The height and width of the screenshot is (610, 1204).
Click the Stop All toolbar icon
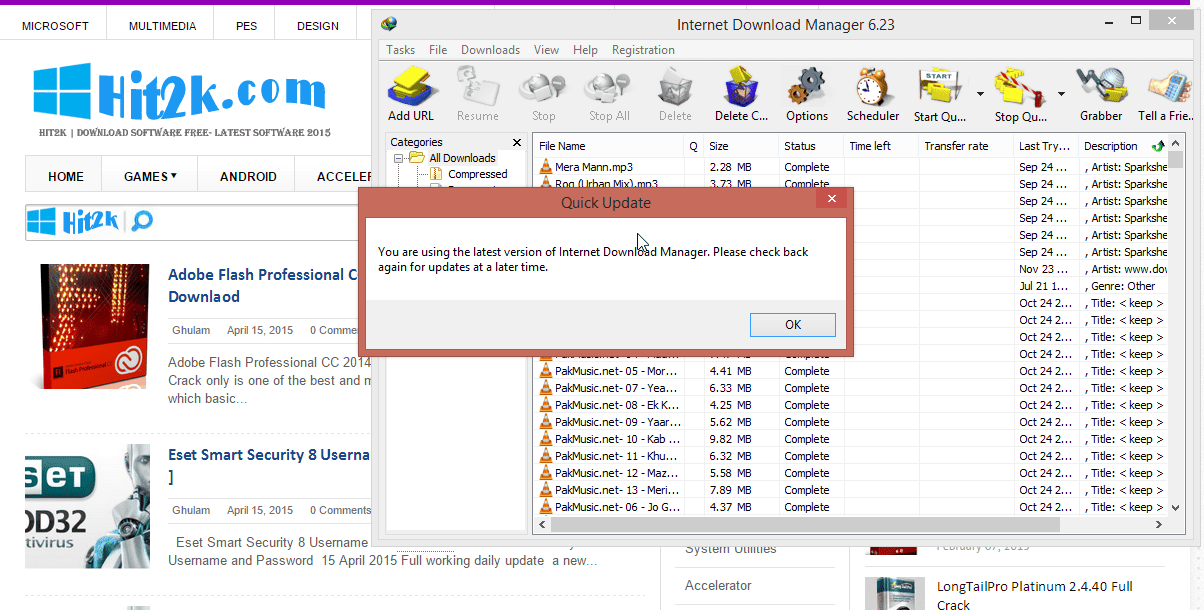(x=608, y=88)
